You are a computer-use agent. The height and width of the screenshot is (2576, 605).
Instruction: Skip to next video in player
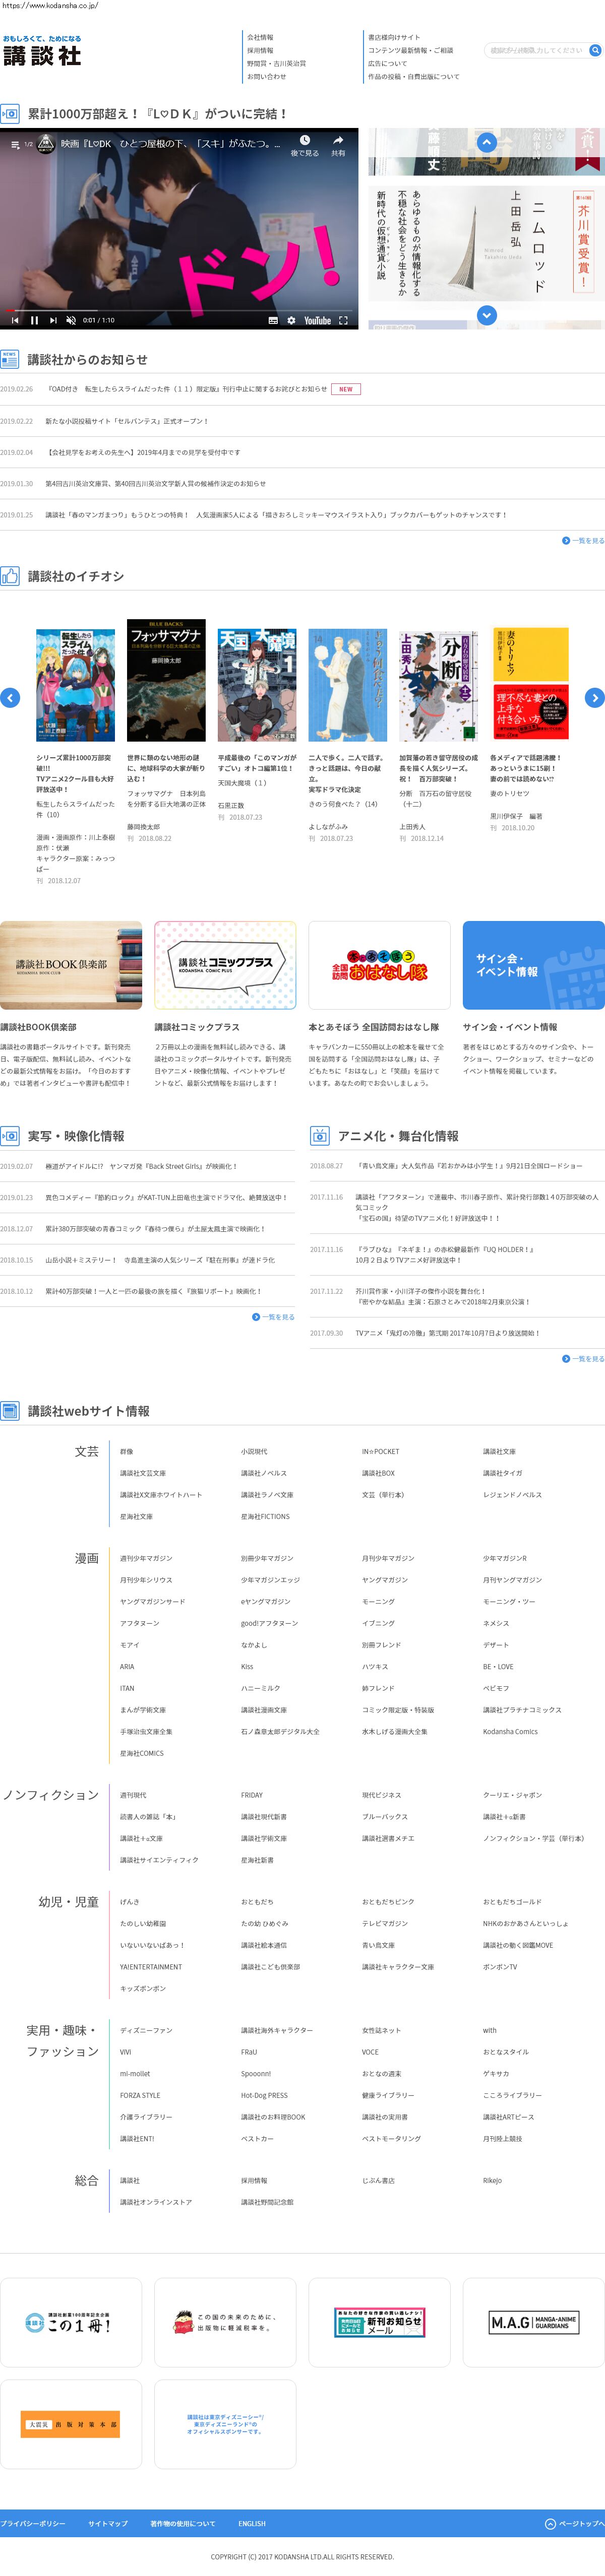click(x=53, y=321)
